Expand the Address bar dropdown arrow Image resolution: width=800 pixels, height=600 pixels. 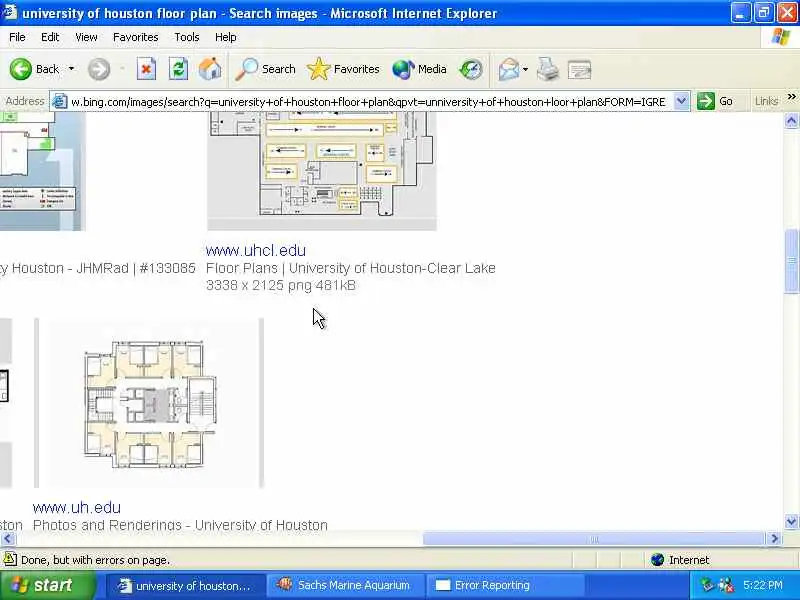681,101
